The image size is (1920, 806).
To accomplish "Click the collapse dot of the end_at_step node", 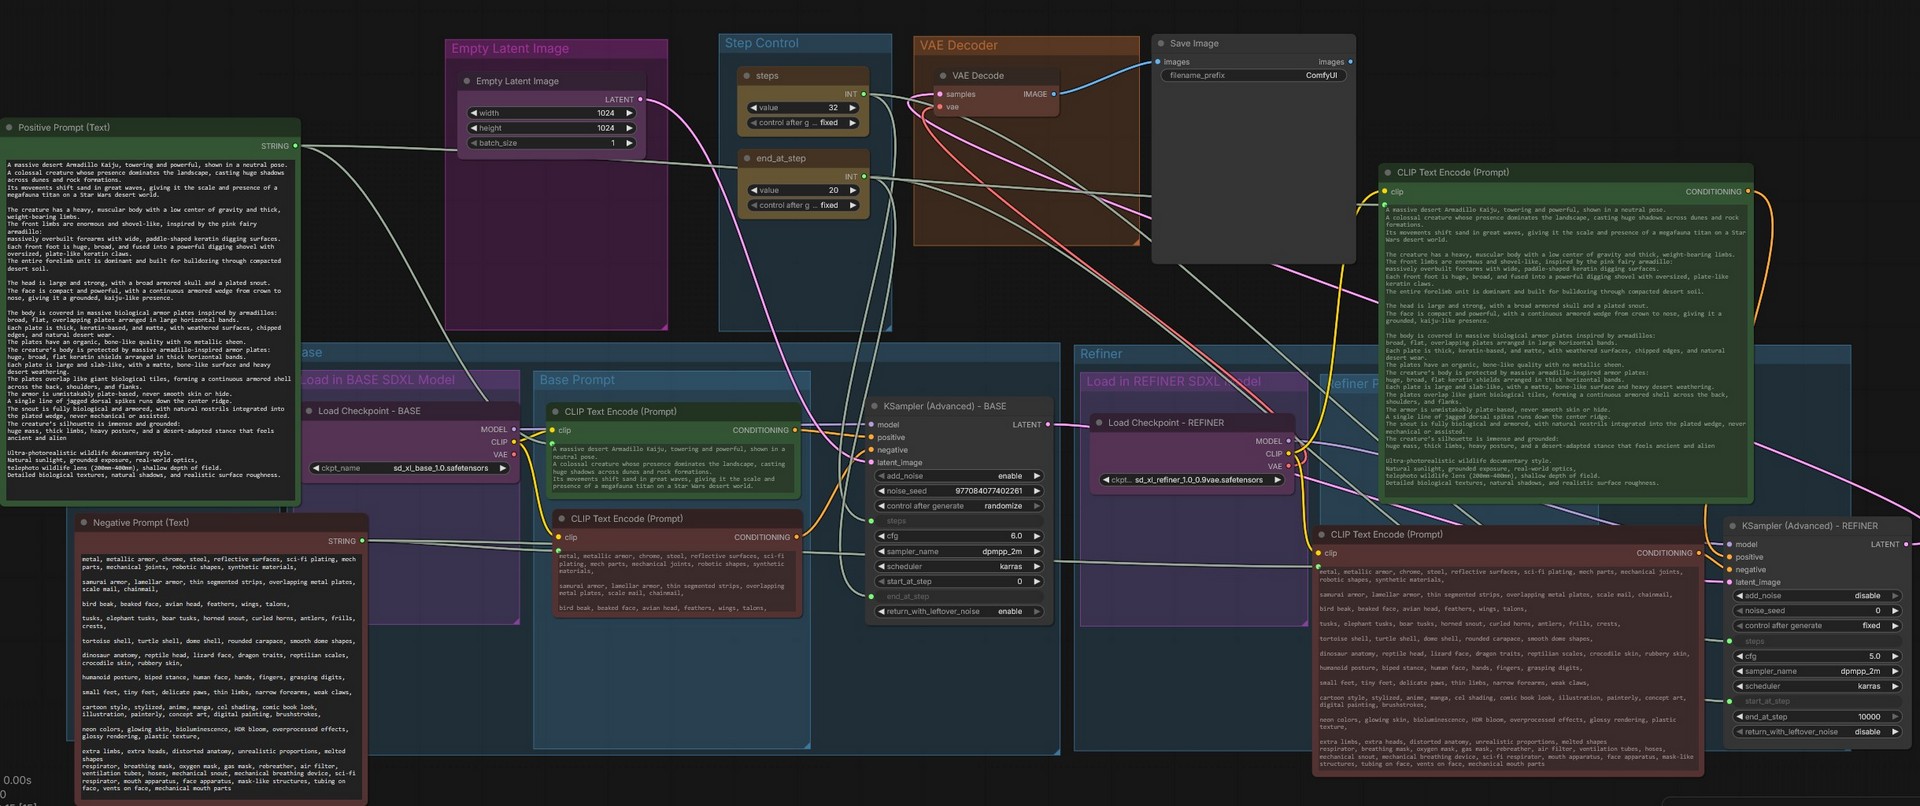I will tap(747, 159).
